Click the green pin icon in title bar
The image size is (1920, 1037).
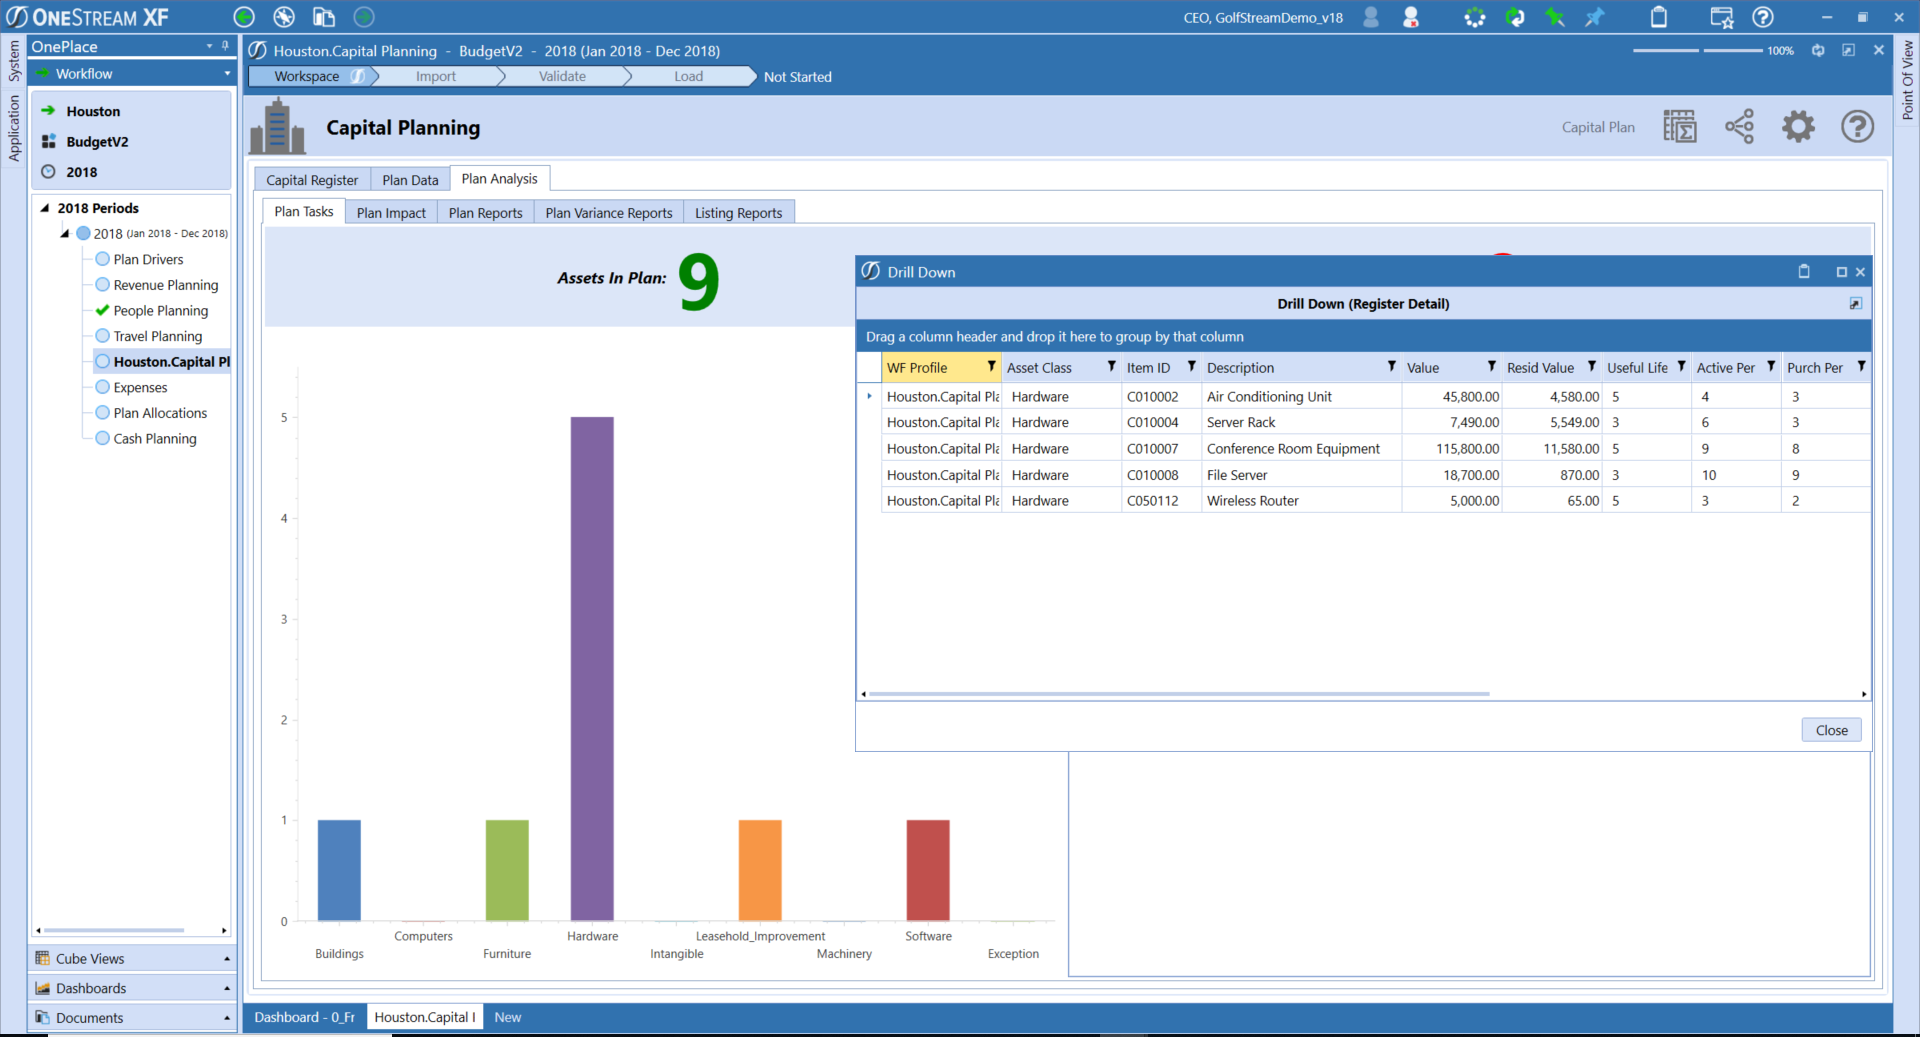[x=1555, y=17]
